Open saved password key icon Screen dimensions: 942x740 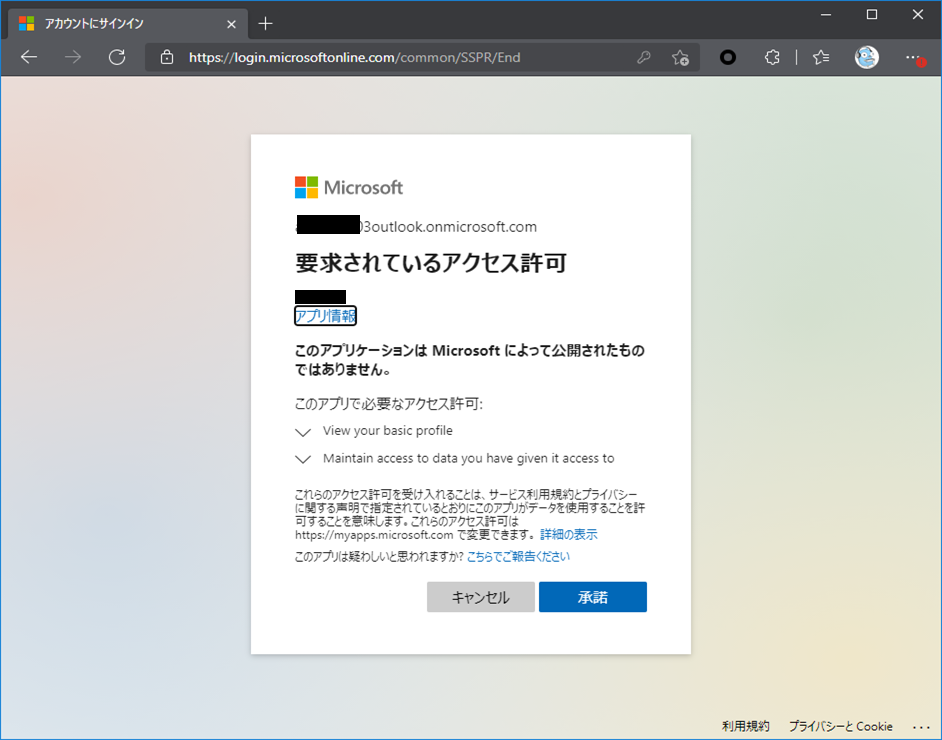click(644, 57)
